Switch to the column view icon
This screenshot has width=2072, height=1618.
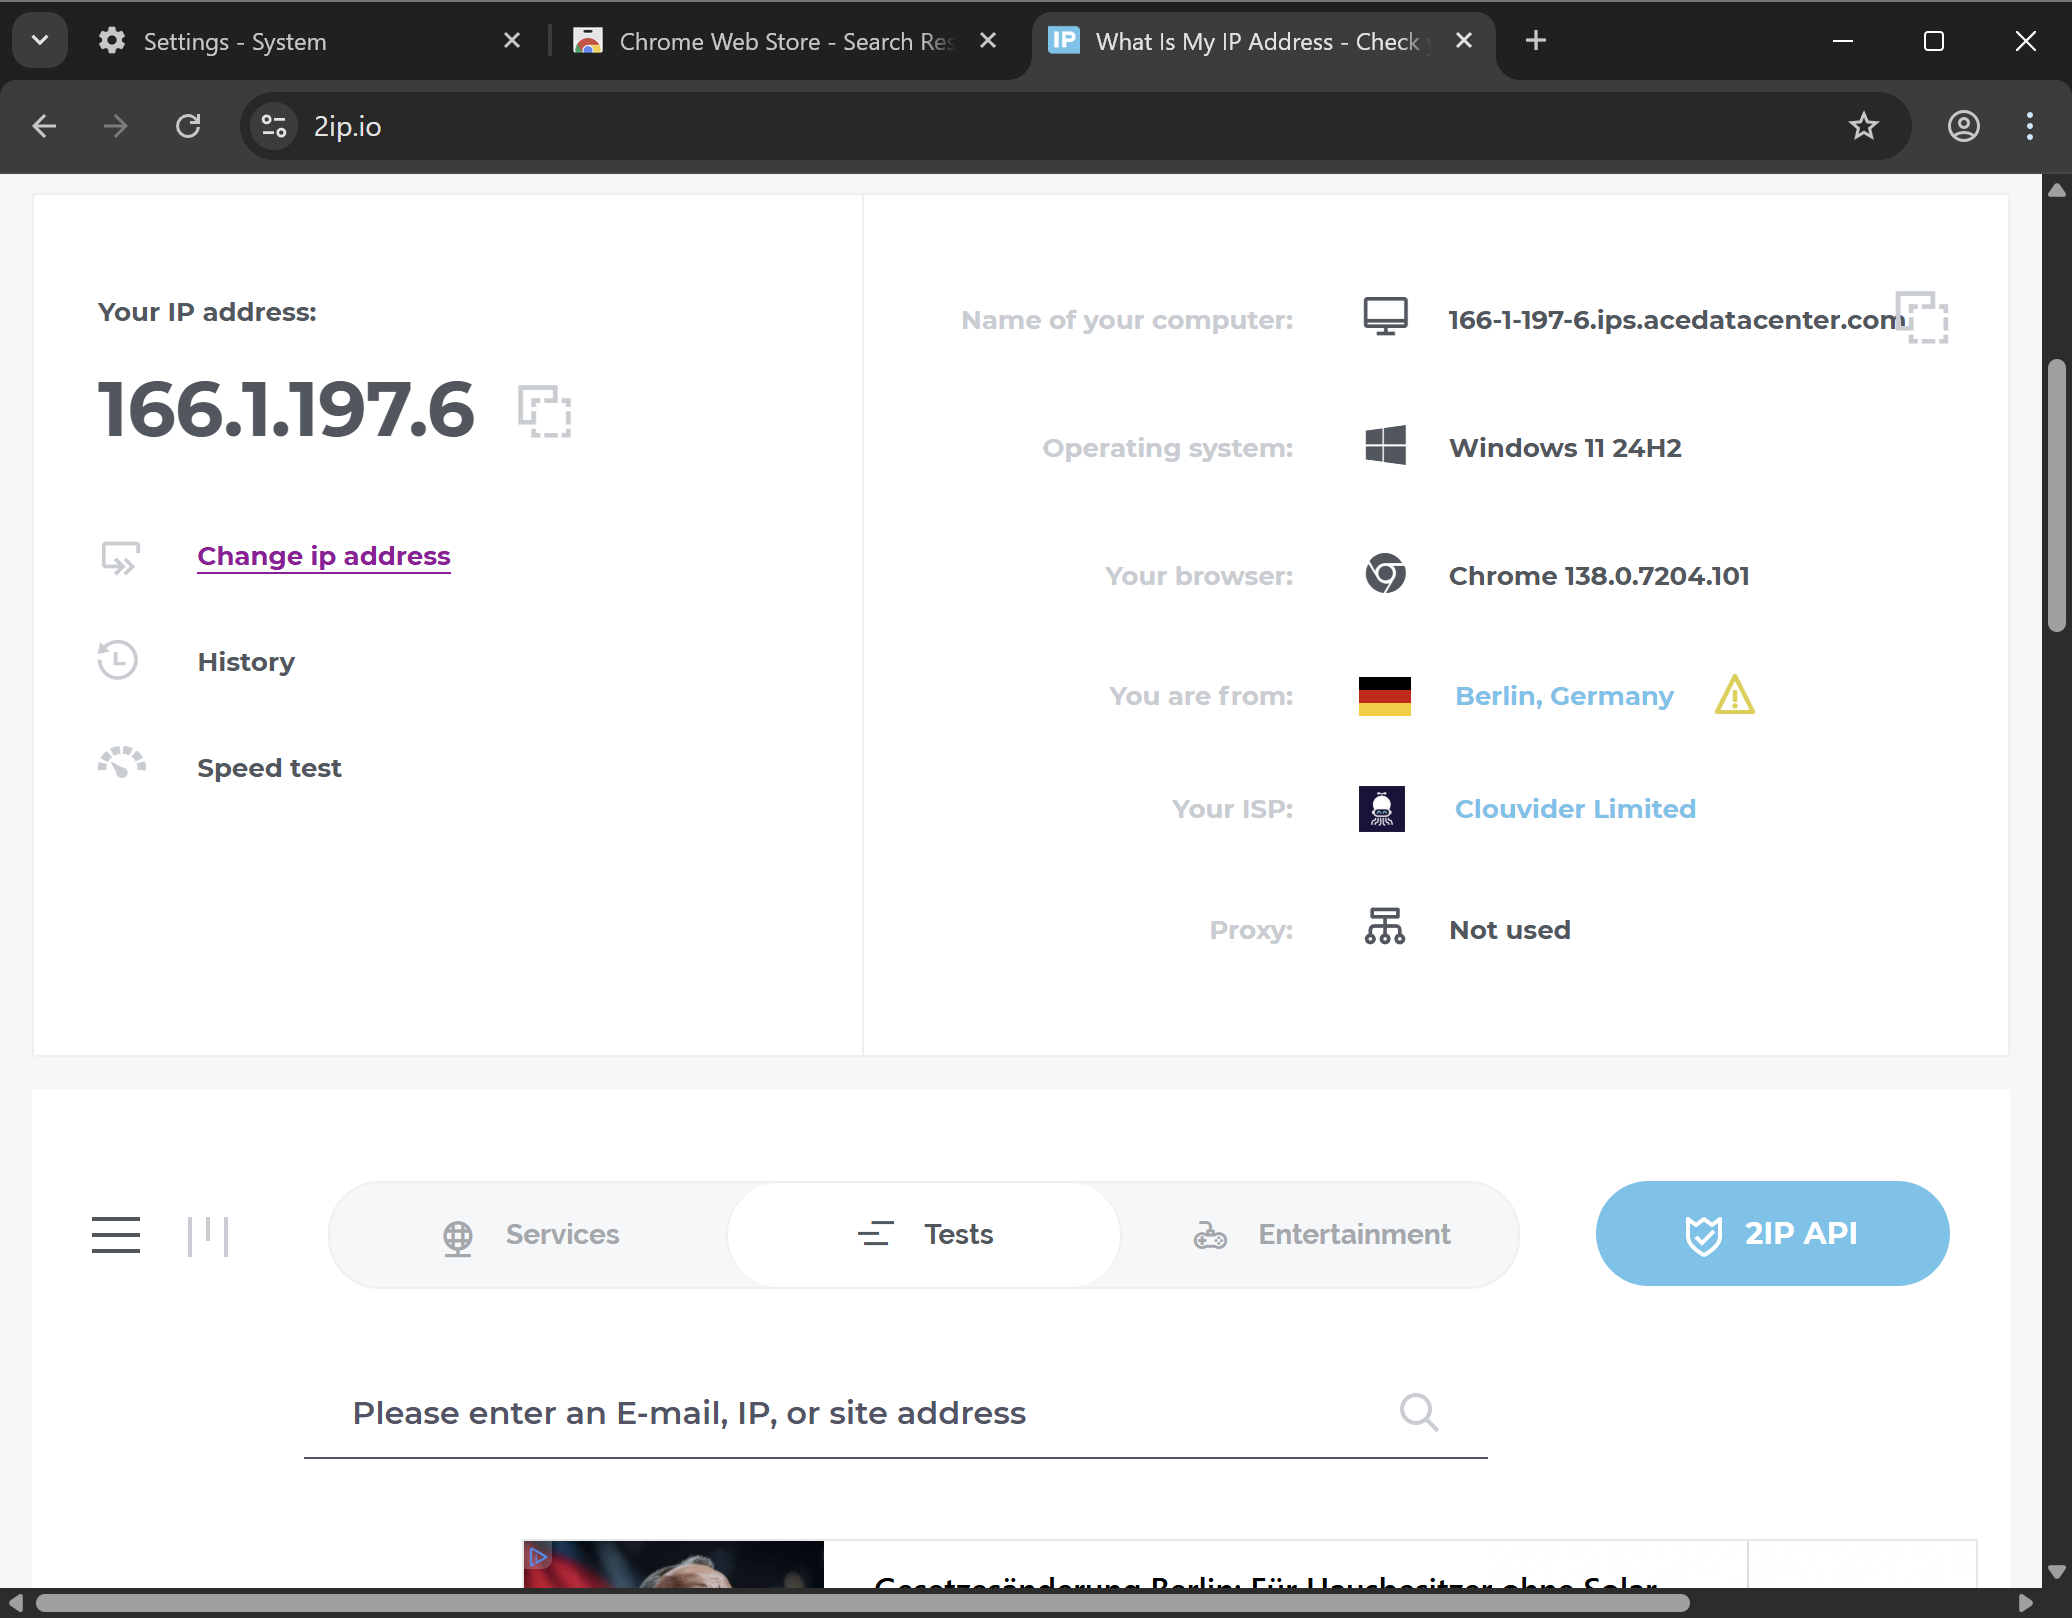point(208,1236)
